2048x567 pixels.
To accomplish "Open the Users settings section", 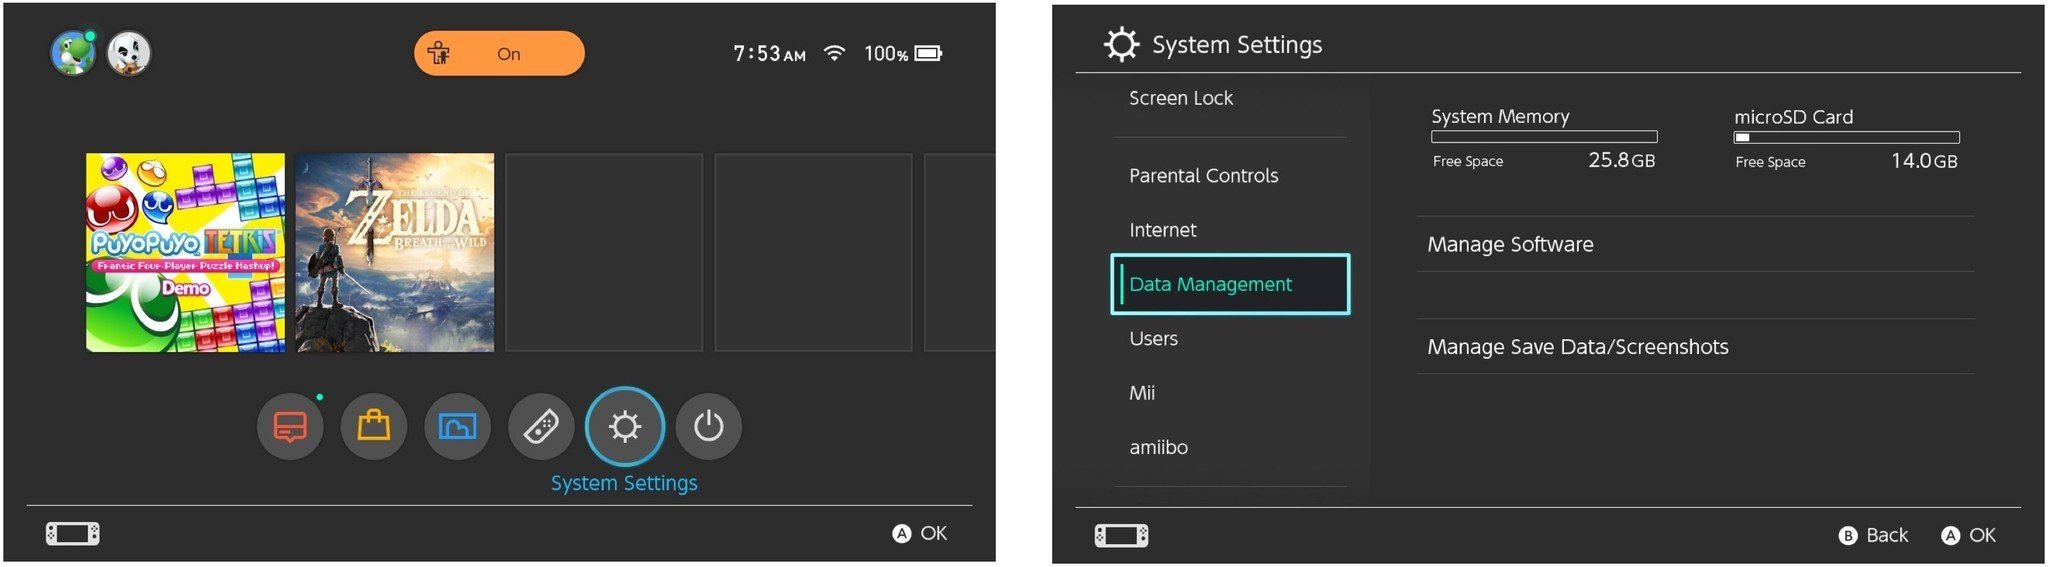I will (1154, 339).
